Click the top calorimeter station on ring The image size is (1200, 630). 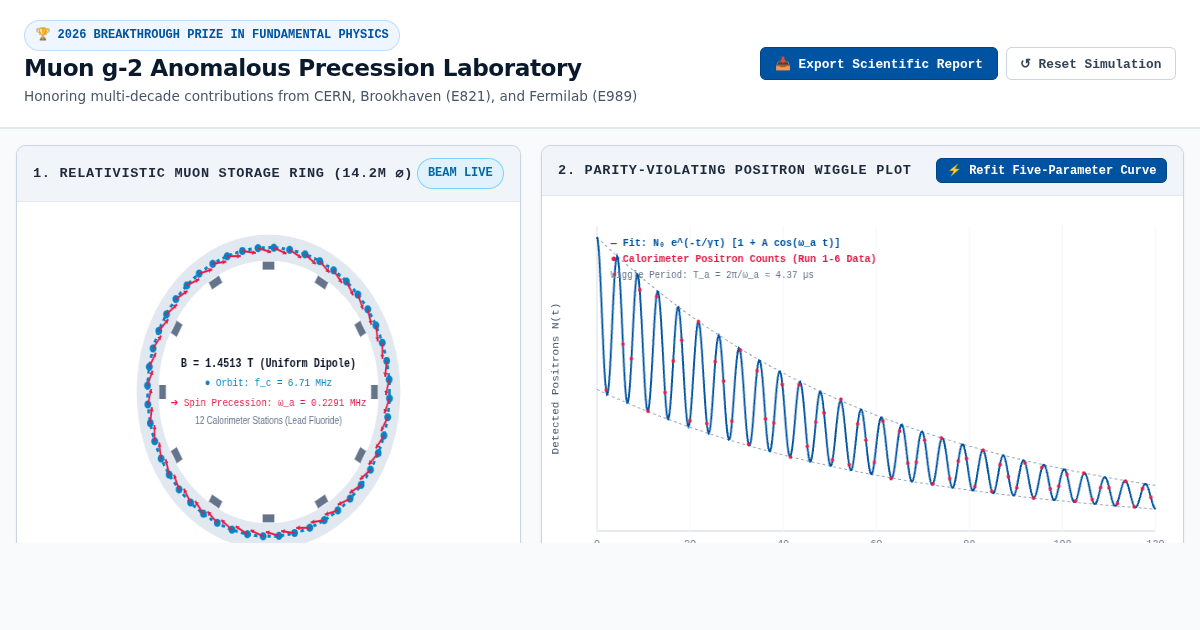(x=268, y=266)
